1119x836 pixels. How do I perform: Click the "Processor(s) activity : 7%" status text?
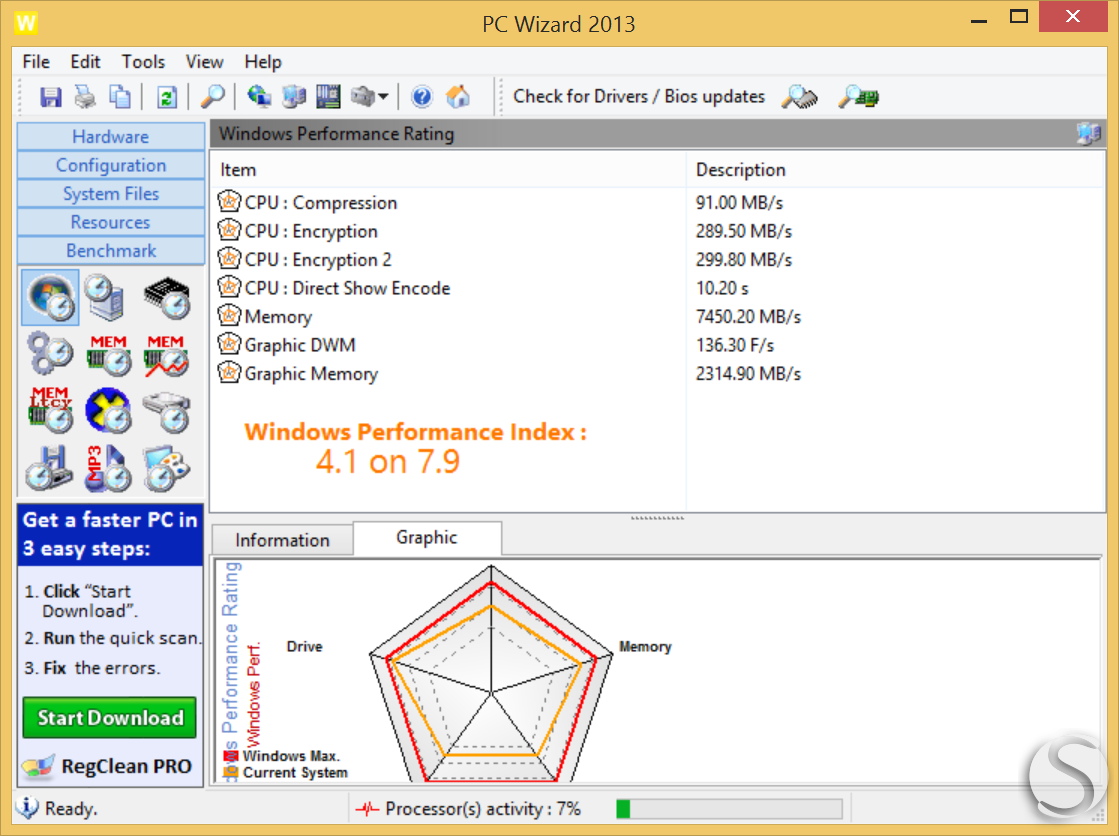point(483,808)
